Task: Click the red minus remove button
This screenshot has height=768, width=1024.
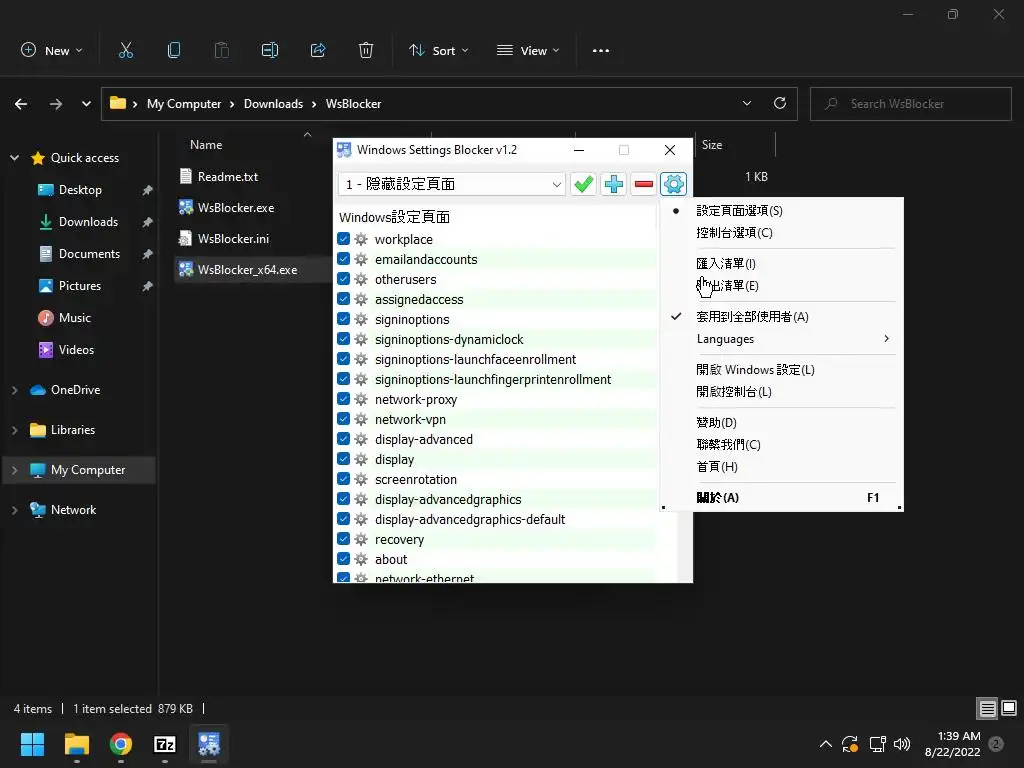Action: click(643, 184)
